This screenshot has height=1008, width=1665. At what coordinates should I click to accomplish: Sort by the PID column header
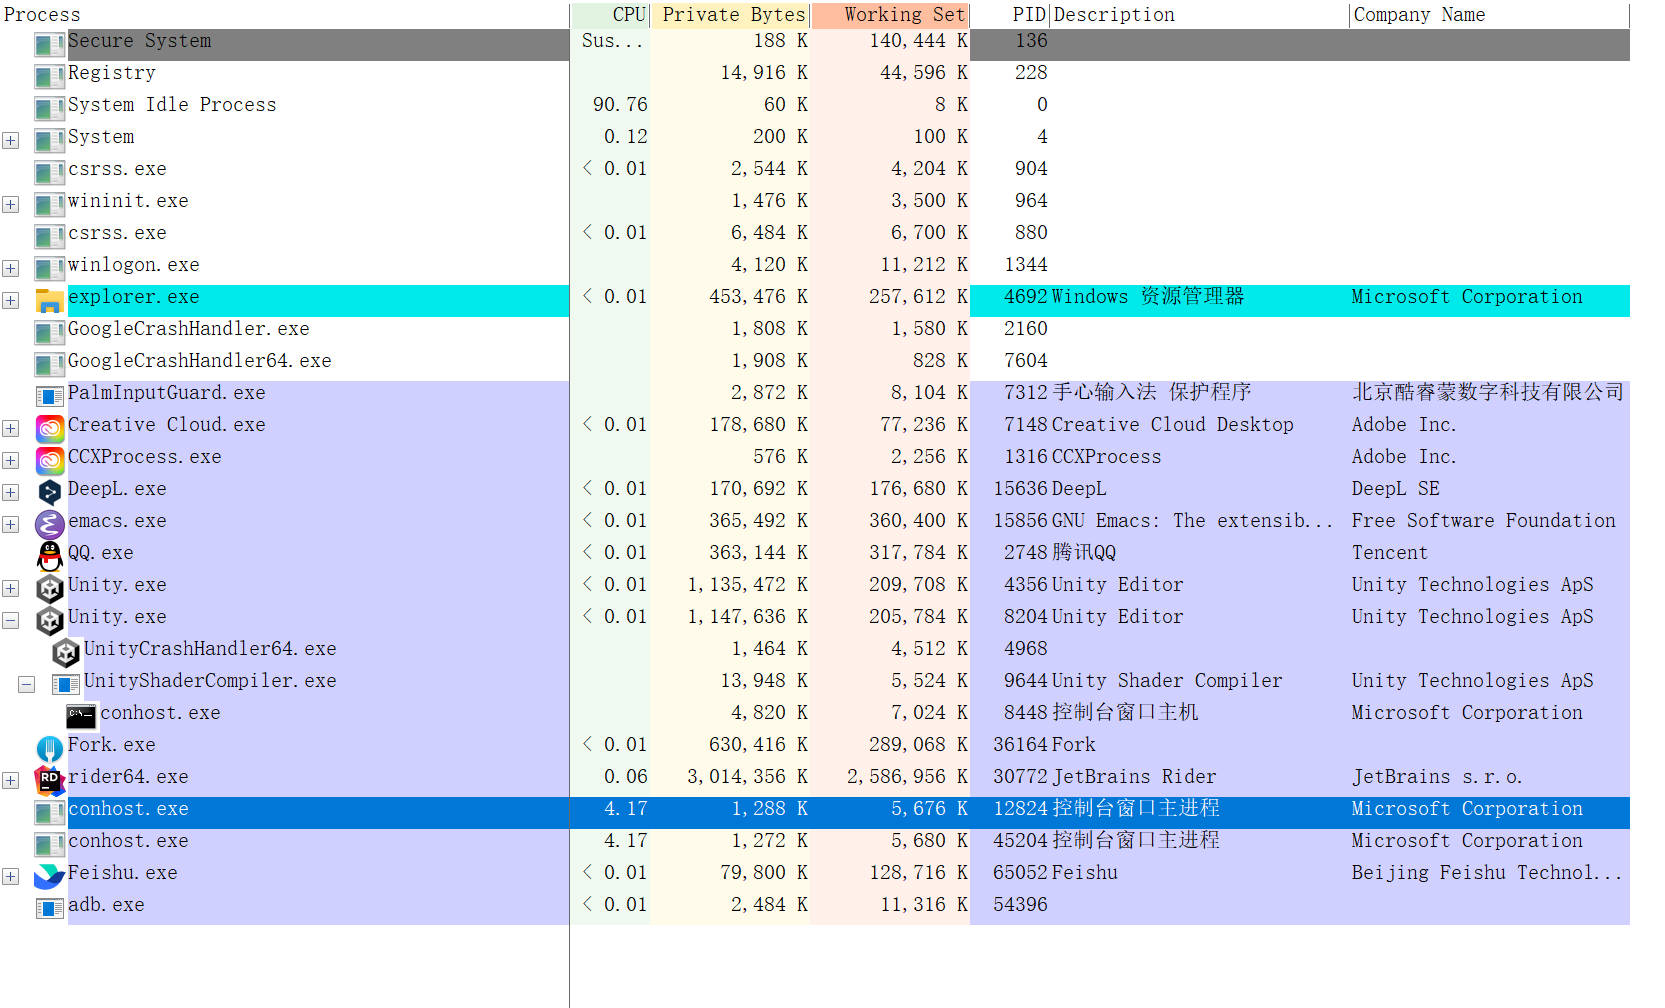[x=1010, y=14]
